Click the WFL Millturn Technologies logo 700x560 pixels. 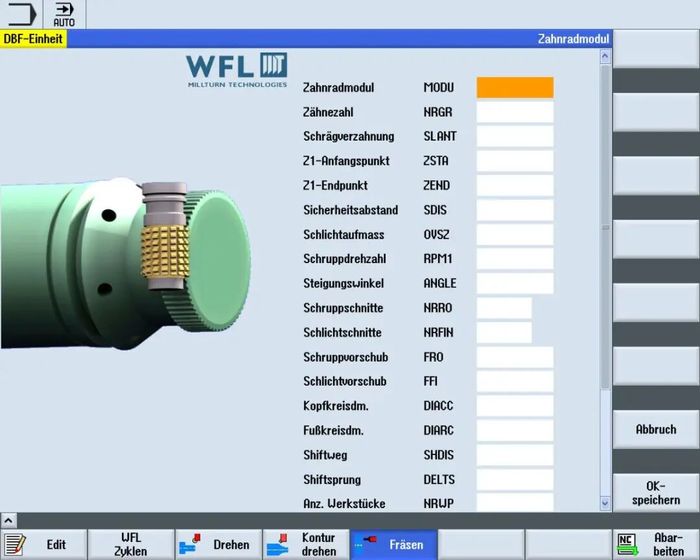click(x=236, y=71)
